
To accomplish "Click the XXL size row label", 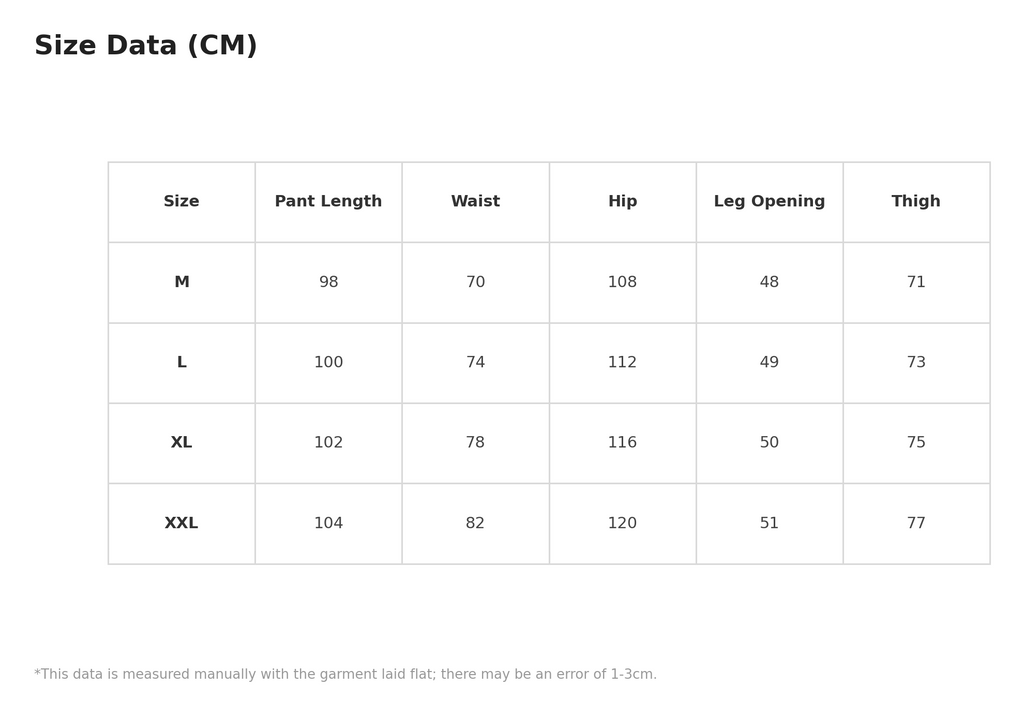I will (182, 523).
